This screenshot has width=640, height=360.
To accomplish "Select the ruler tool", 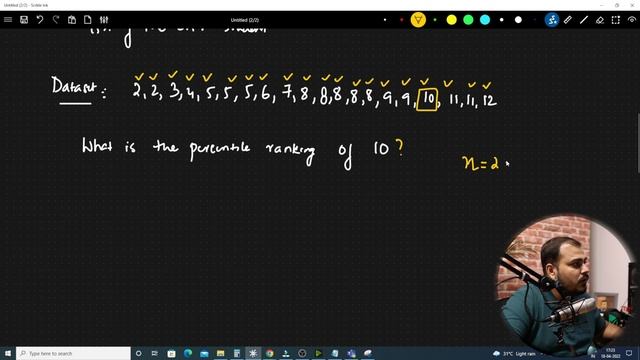I will pos(568,20).
